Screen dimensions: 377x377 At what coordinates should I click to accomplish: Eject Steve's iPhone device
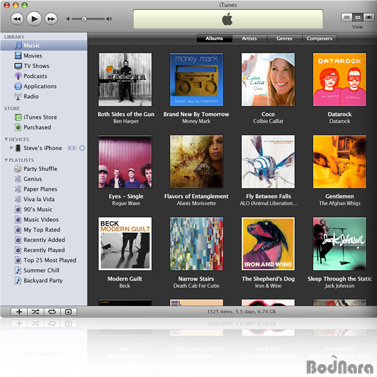coord(82,148)
